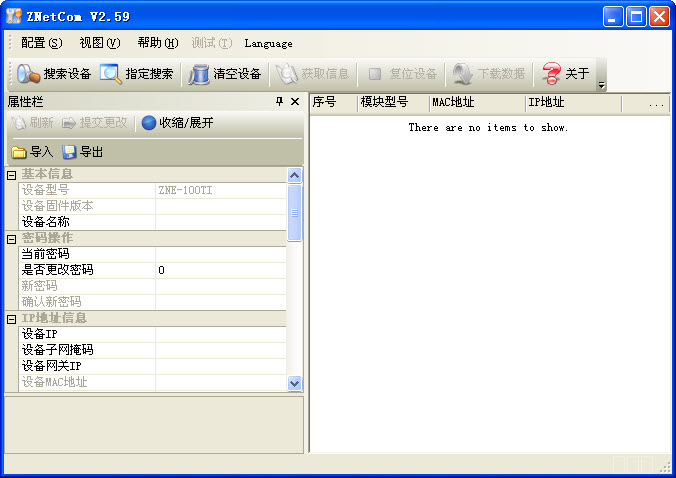The height and width of the screenshot is (478, 676).
Task: Open the 关于 about icon
Action: coord(552,74)
